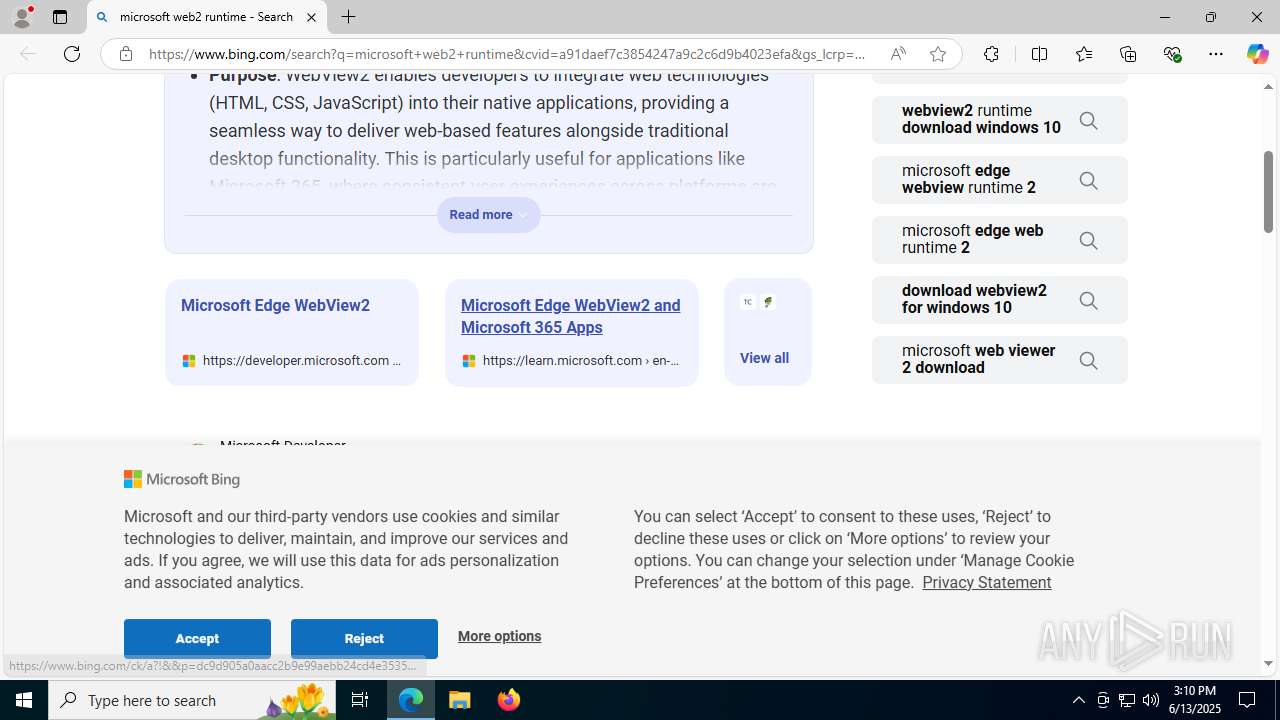The image size is (1280, 720).
Task: Open the Copilot sidebar icon
Action: point(1257,54)
